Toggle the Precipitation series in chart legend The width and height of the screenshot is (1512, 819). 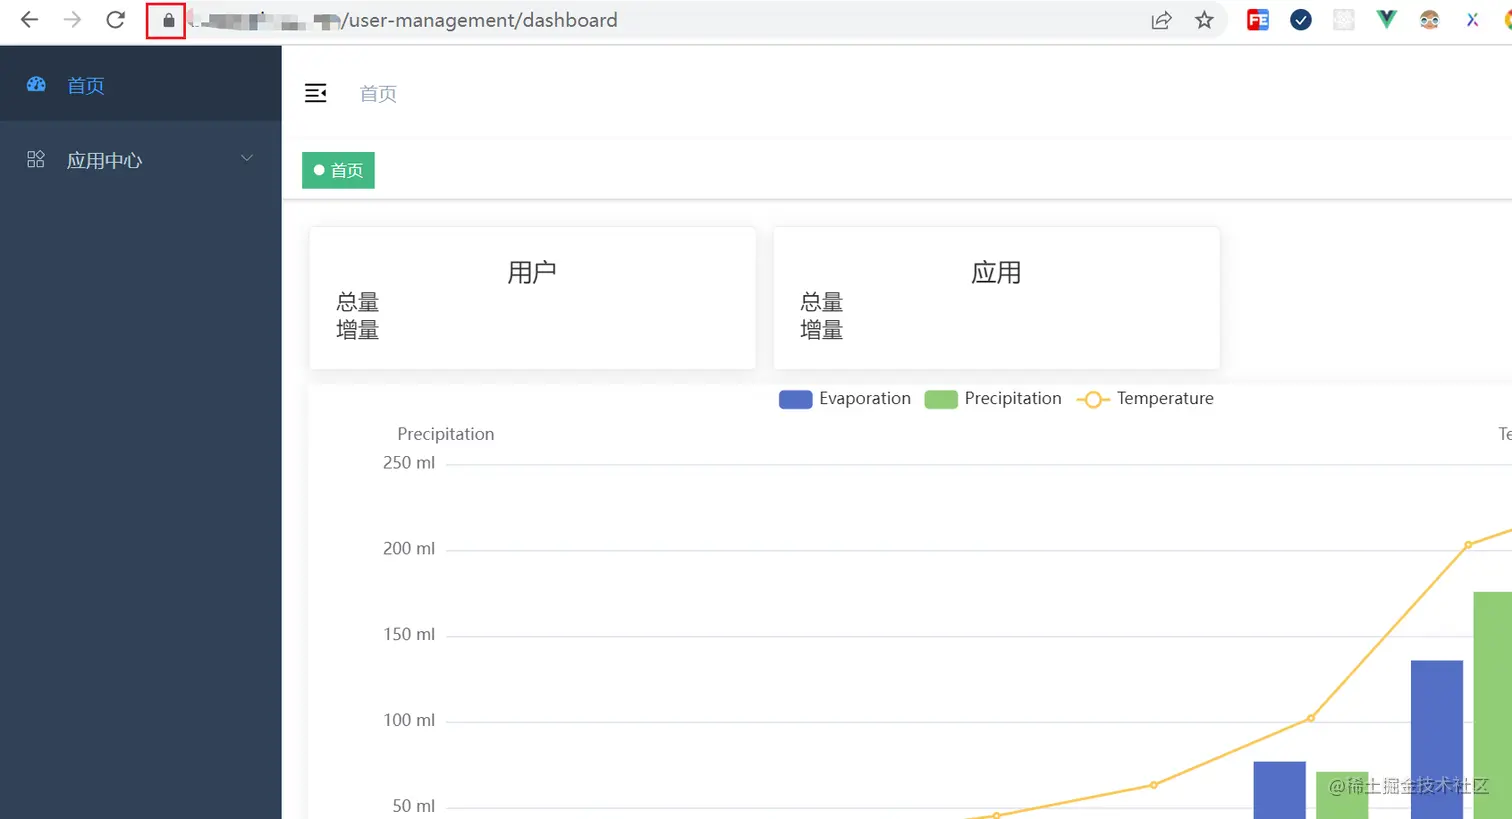tap(993, 399)
